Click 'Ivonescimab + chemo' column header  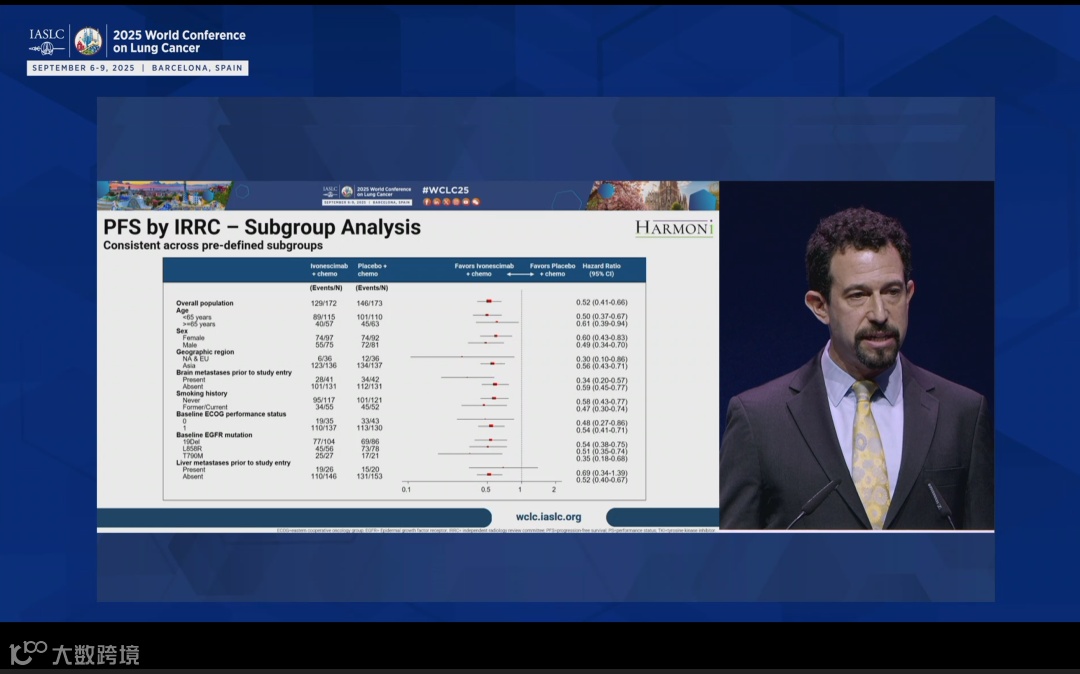329,270
